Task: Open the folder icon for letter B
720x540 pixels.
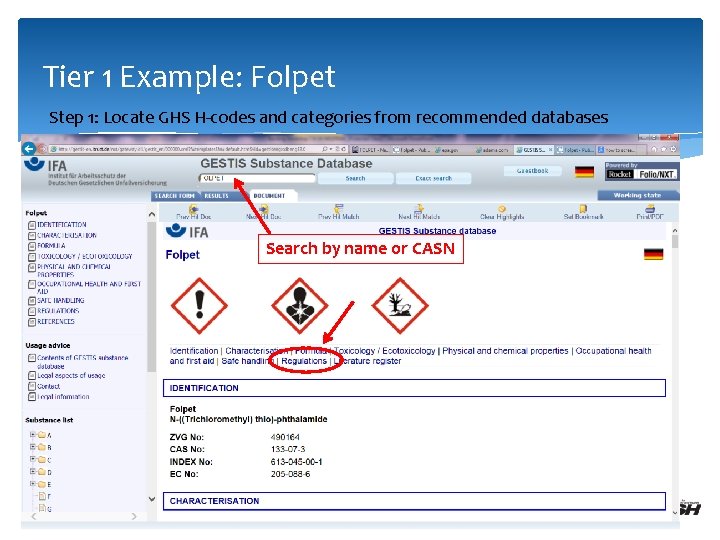Action: pos(41,447)
